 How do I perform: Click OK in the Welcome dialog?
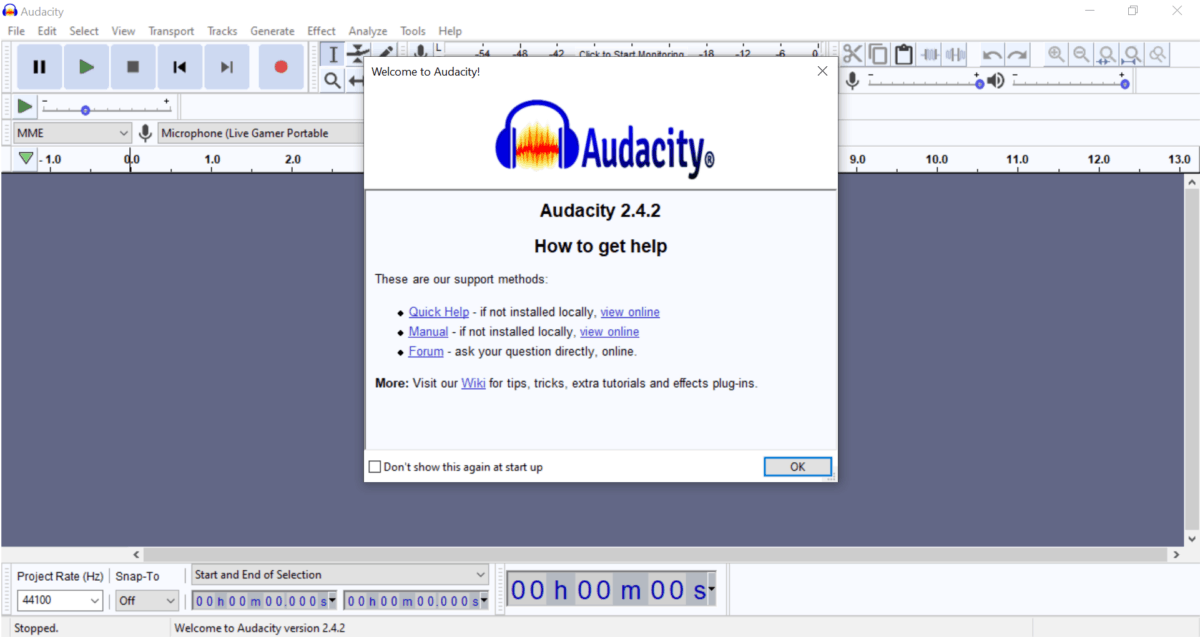click(797, 467)
